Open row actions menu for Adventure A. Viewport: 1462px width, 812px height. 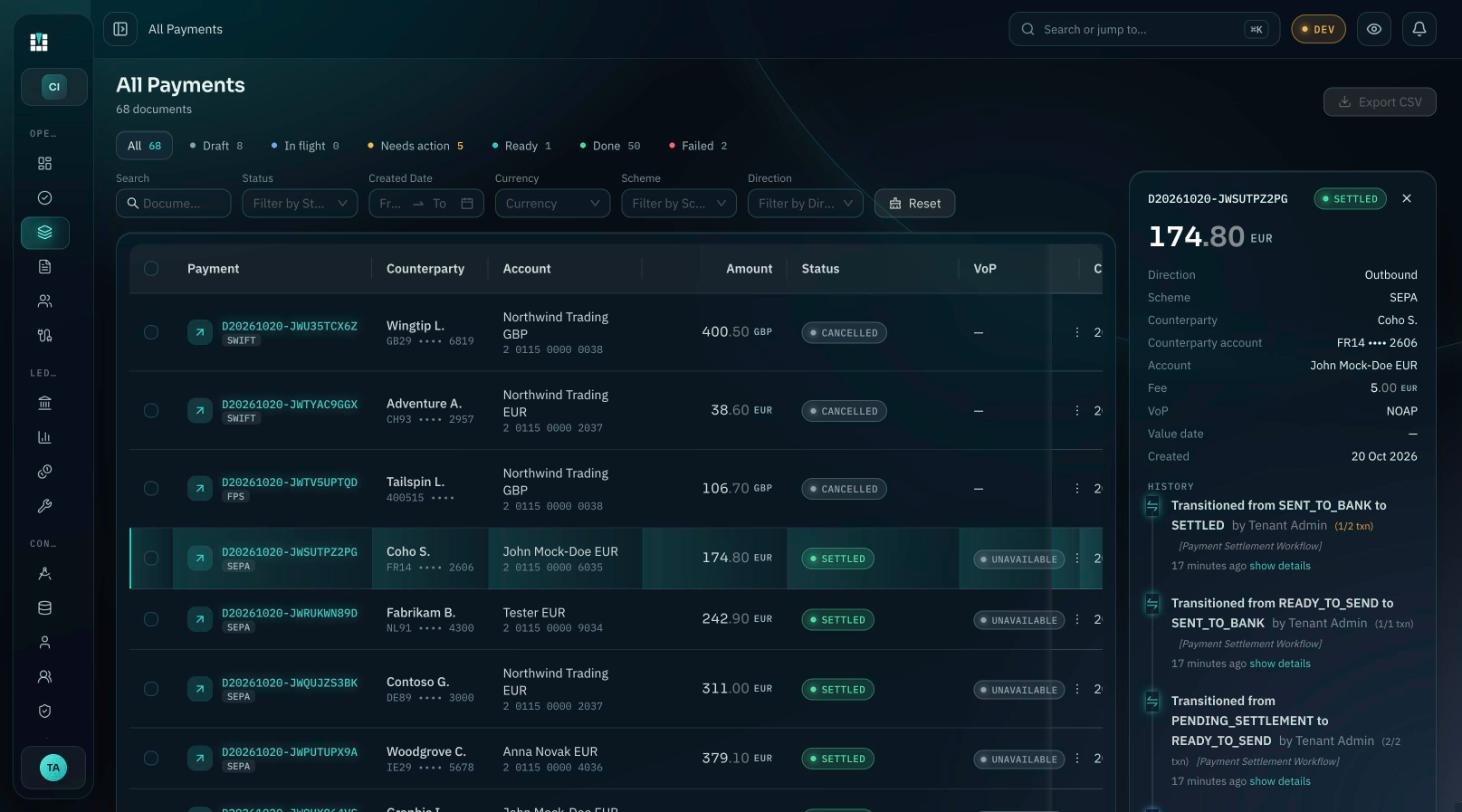[1077, 410]
